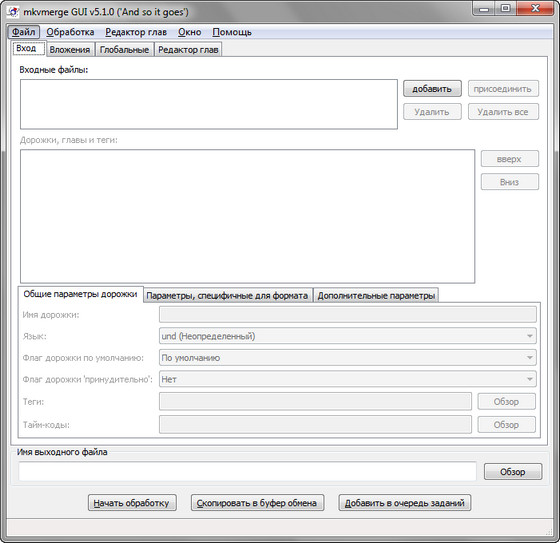560x543 pixels.
Task: Expand the Флаг дорожки 'принудительно' dropdown
Action: pyautogui.click(x=348, y=379)
